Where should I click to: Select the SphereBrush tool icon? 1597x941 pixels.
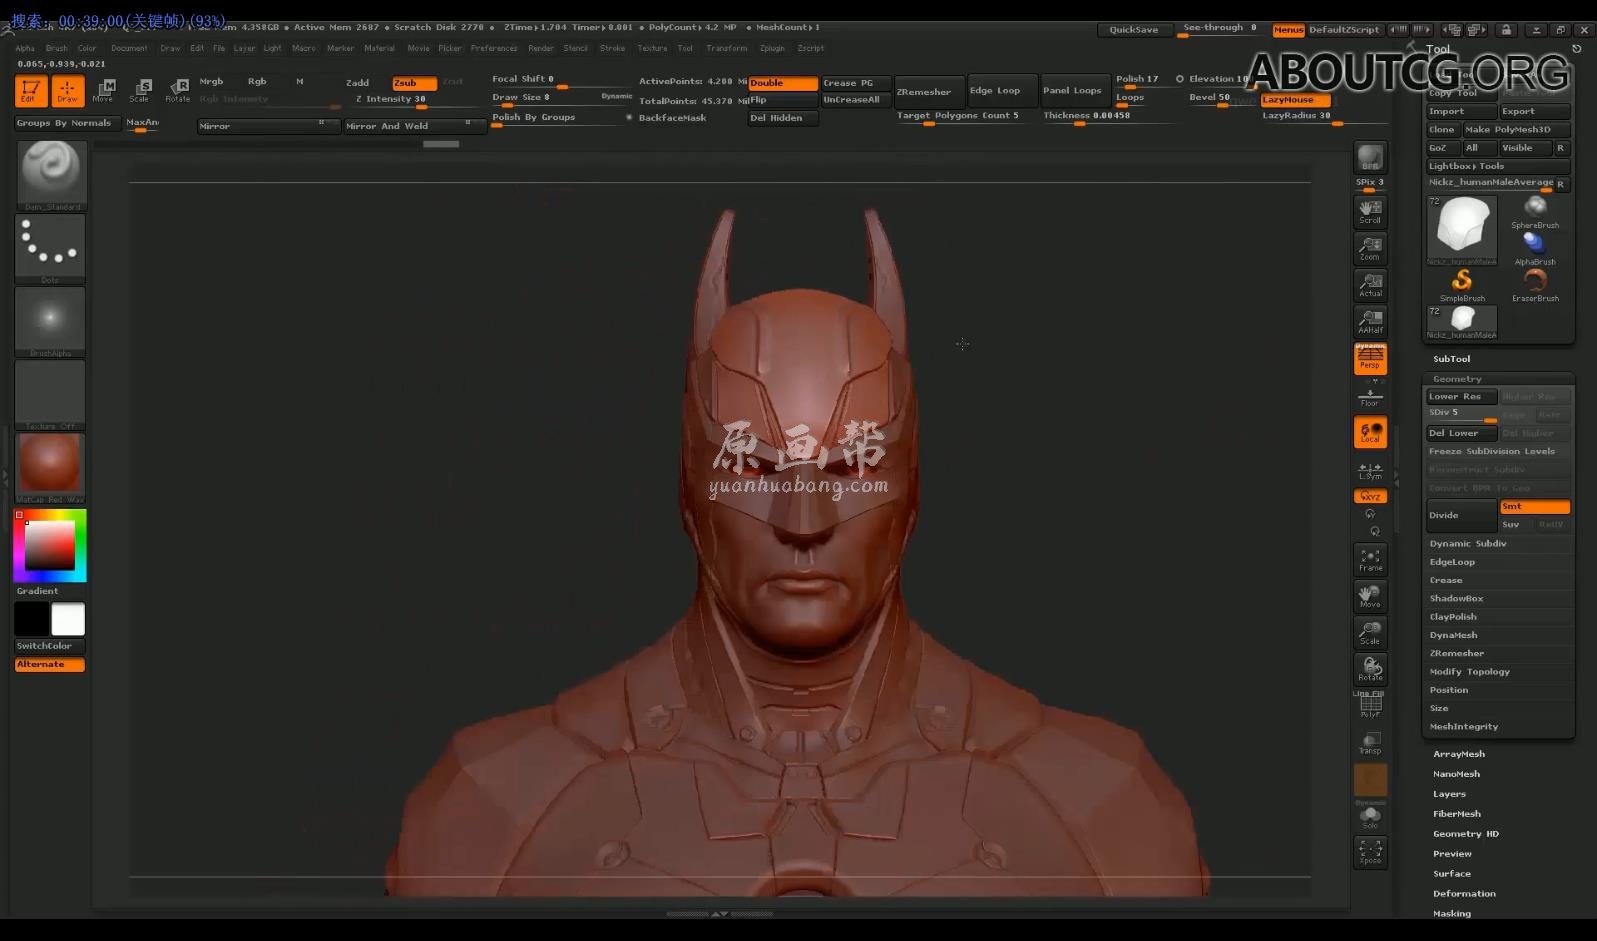(1535, 212)
